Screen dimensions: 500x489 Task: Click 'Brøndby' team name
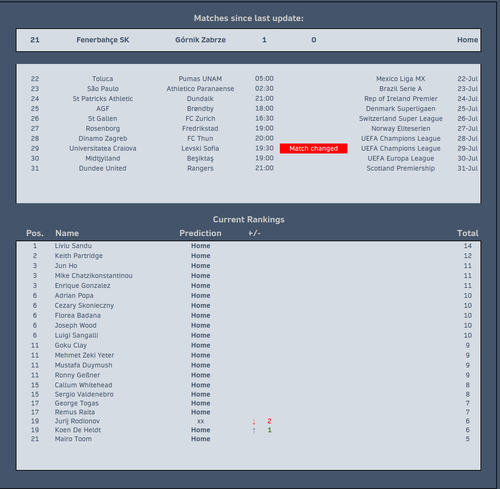tap(200, 109)
